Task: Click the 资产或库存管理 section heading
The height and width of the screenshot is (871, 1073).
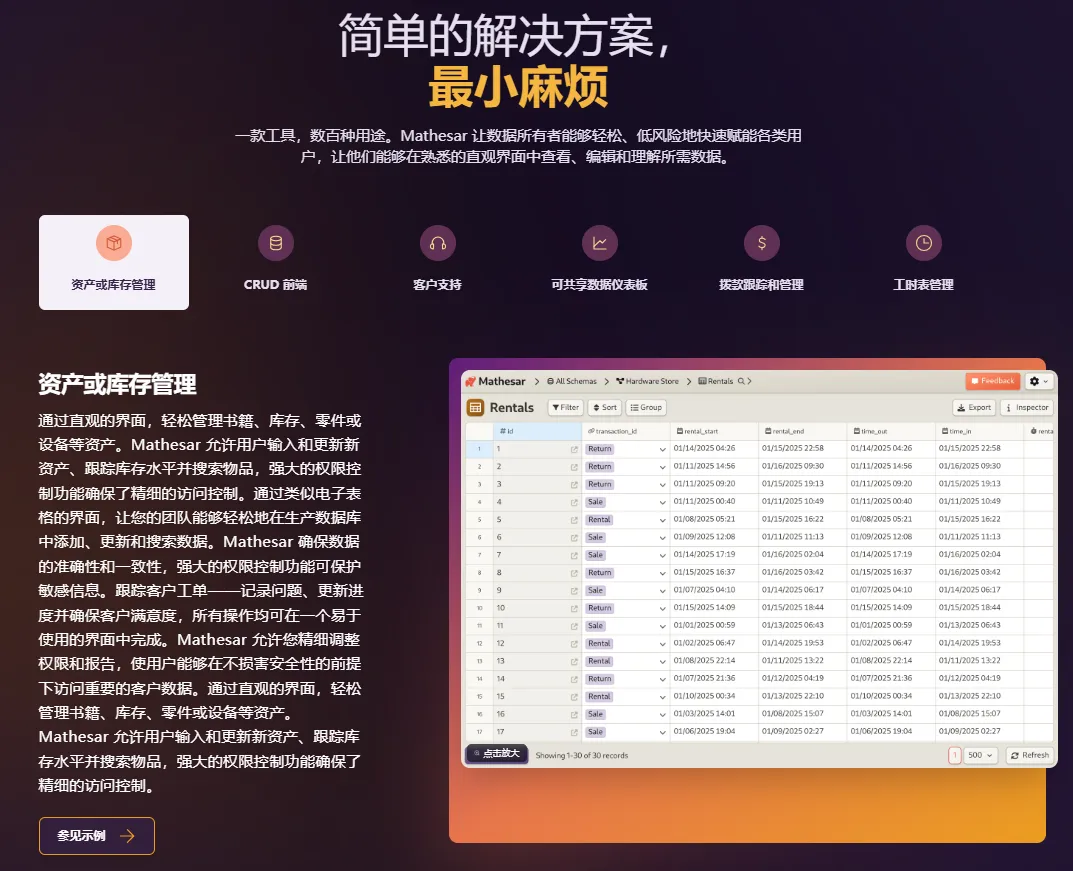Action: [117, 385]
